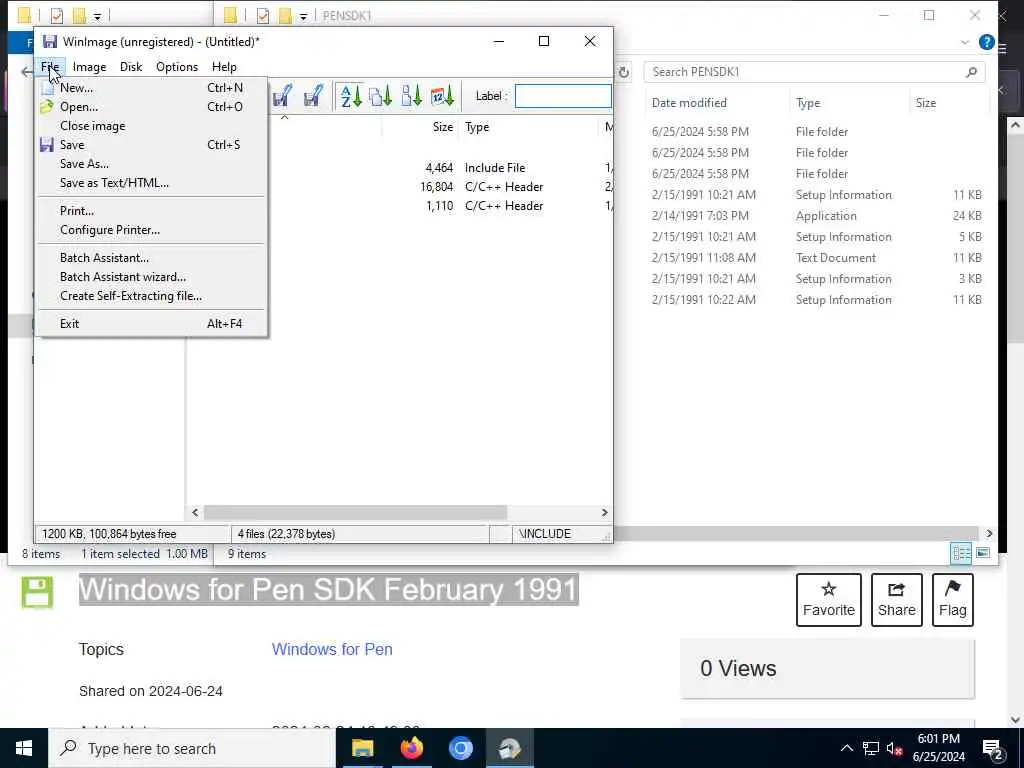Open Explorer help via blue question mark
The height and width of the screenshot is (768, 1024).
point(986,42)
